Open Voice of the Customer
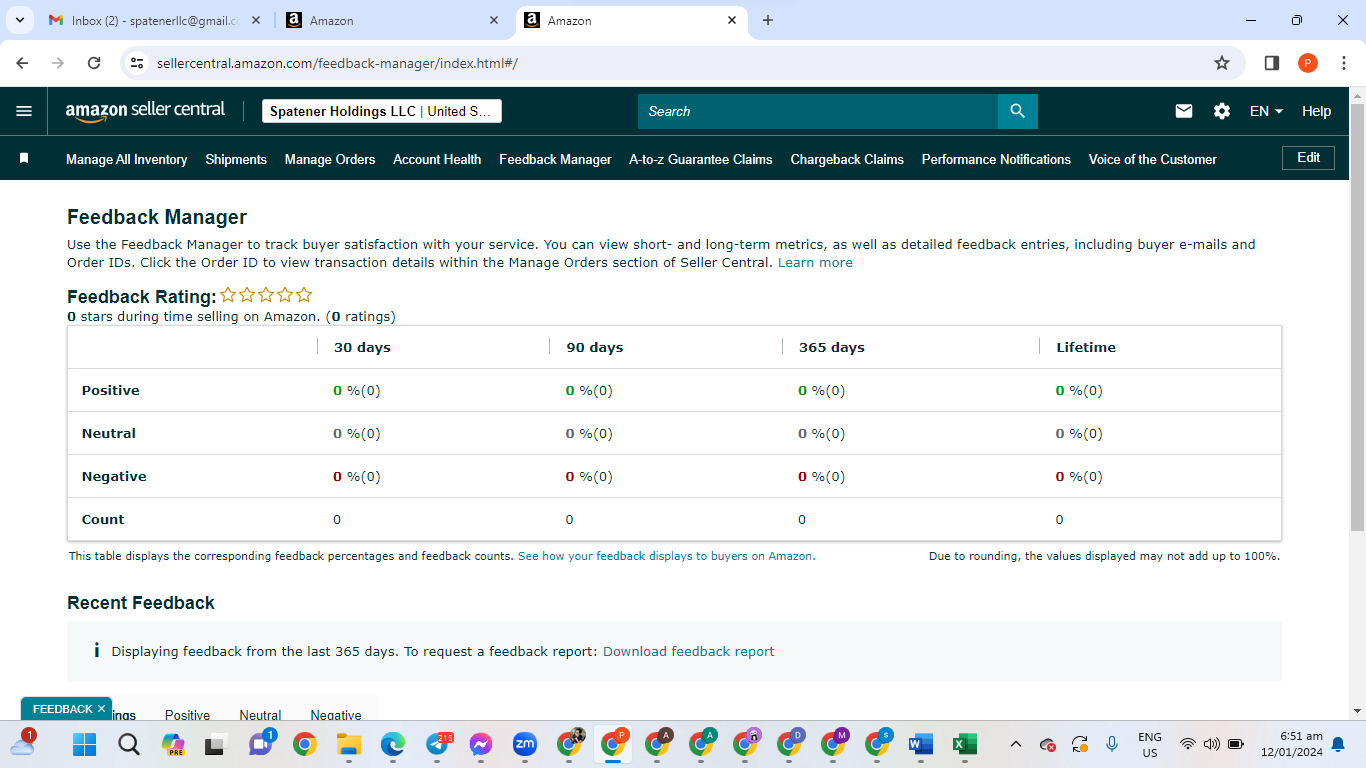The height and width of the screenshot is (768, 1366). point(1153,159)
